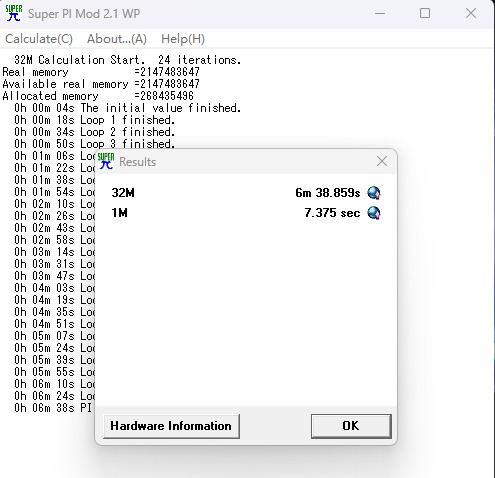Click the Loop 1 finished log line
The width and height of the screenshot is (495, 478).
click(94, 120)
